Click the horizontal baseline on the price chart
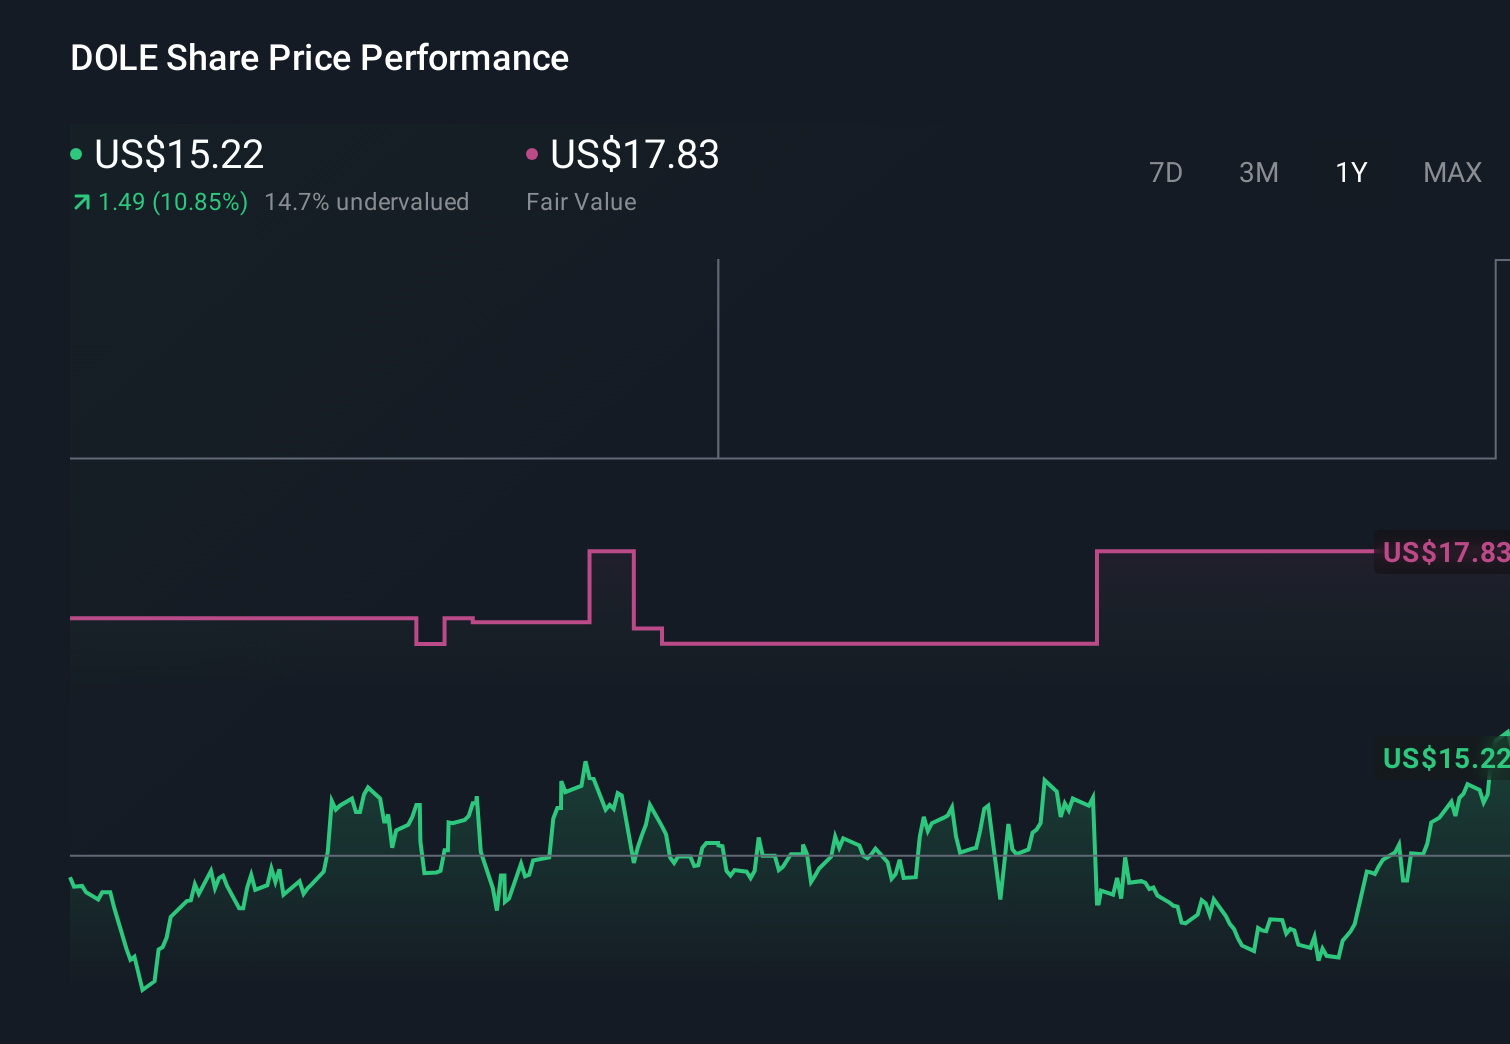 [700, 855]
